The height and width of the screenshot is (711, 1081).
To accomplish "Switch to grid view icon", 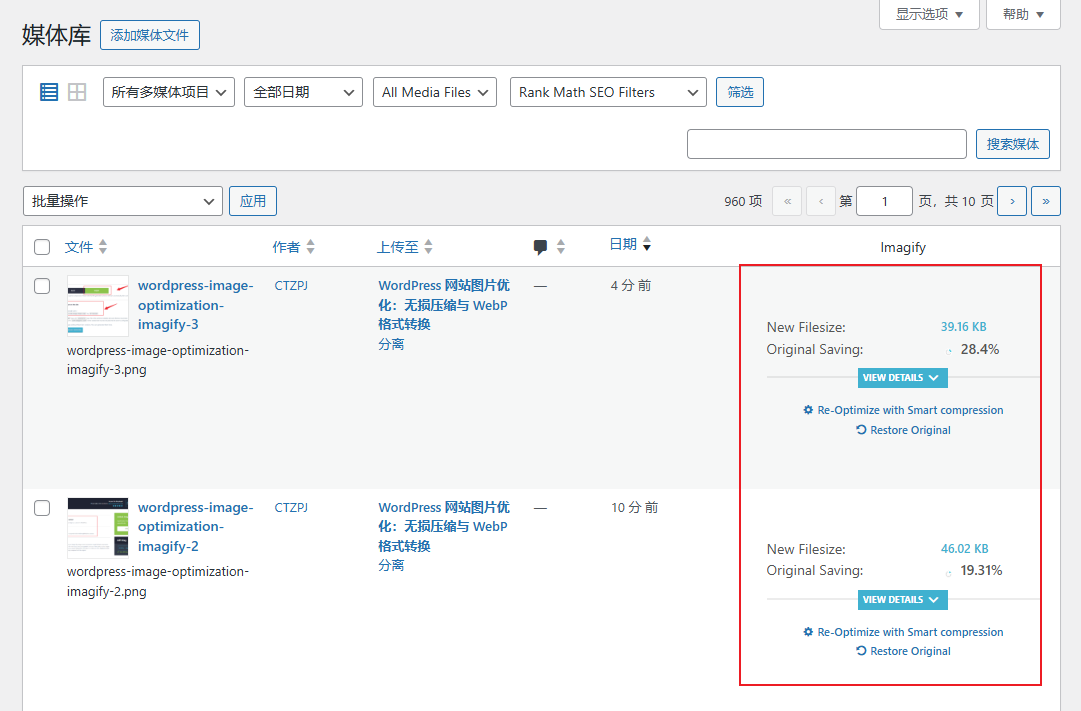I will (77, 92).
